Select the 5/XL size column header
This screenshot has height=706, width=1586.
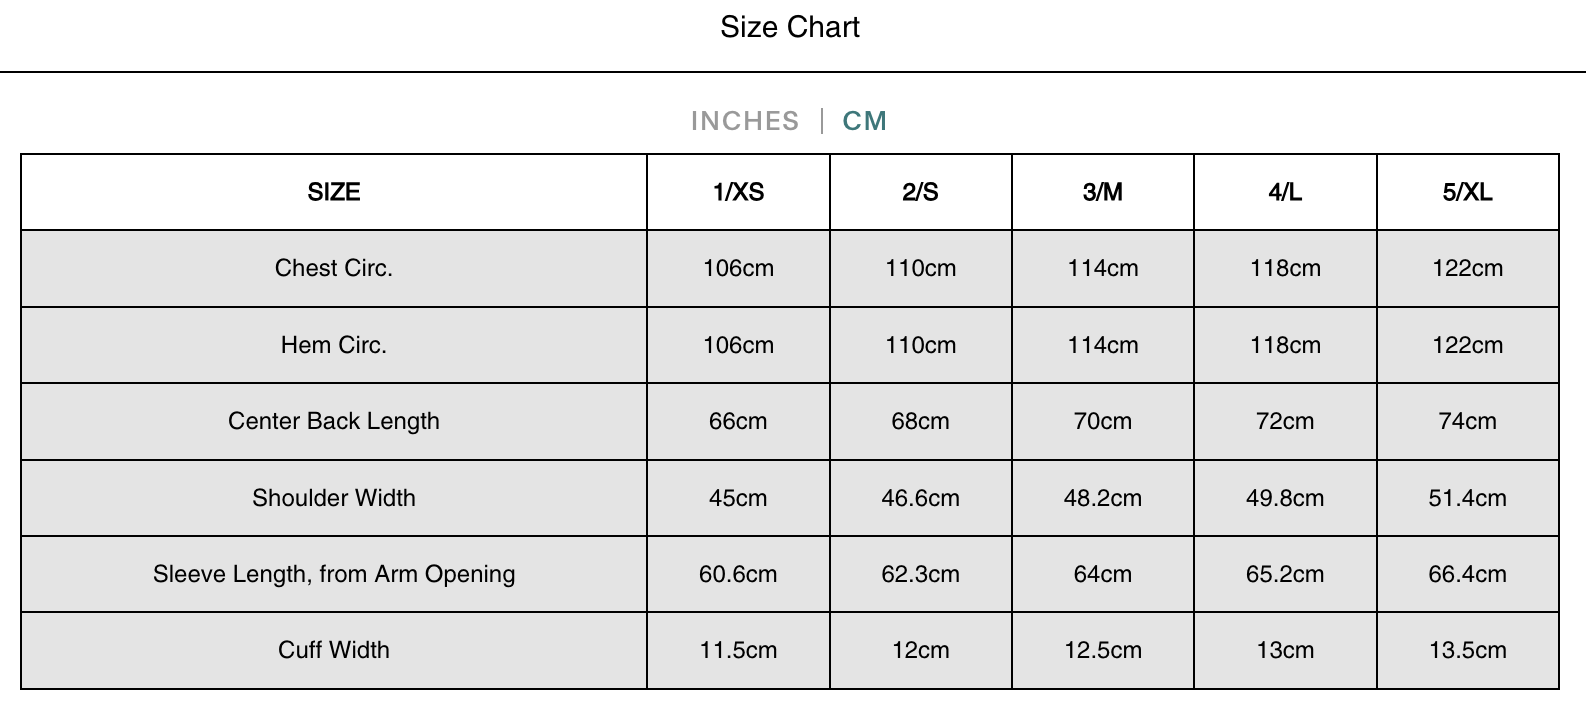click(x=1467, y=192)
